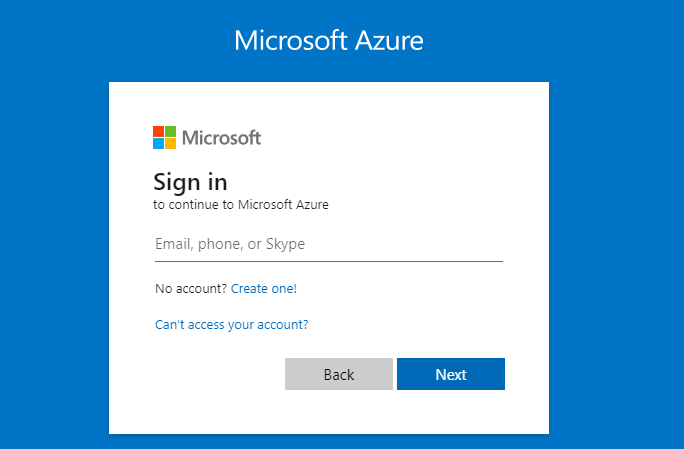Screen dimensions: 684x449
Task: Click the "to continue to Microsoft Azure" subtitle
Action: pos(240,205)
